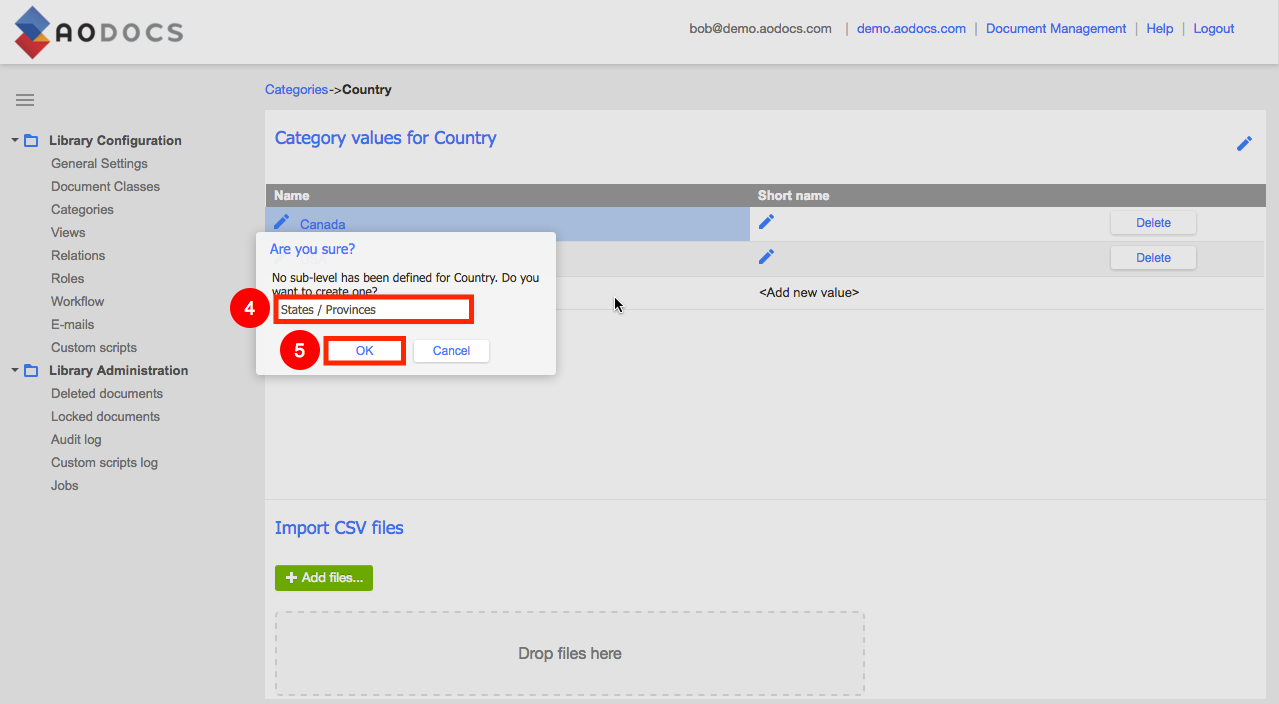Click Library Administration heading
The width and height of the screenshot is (1279, 704).
click(x=118, y=371)
